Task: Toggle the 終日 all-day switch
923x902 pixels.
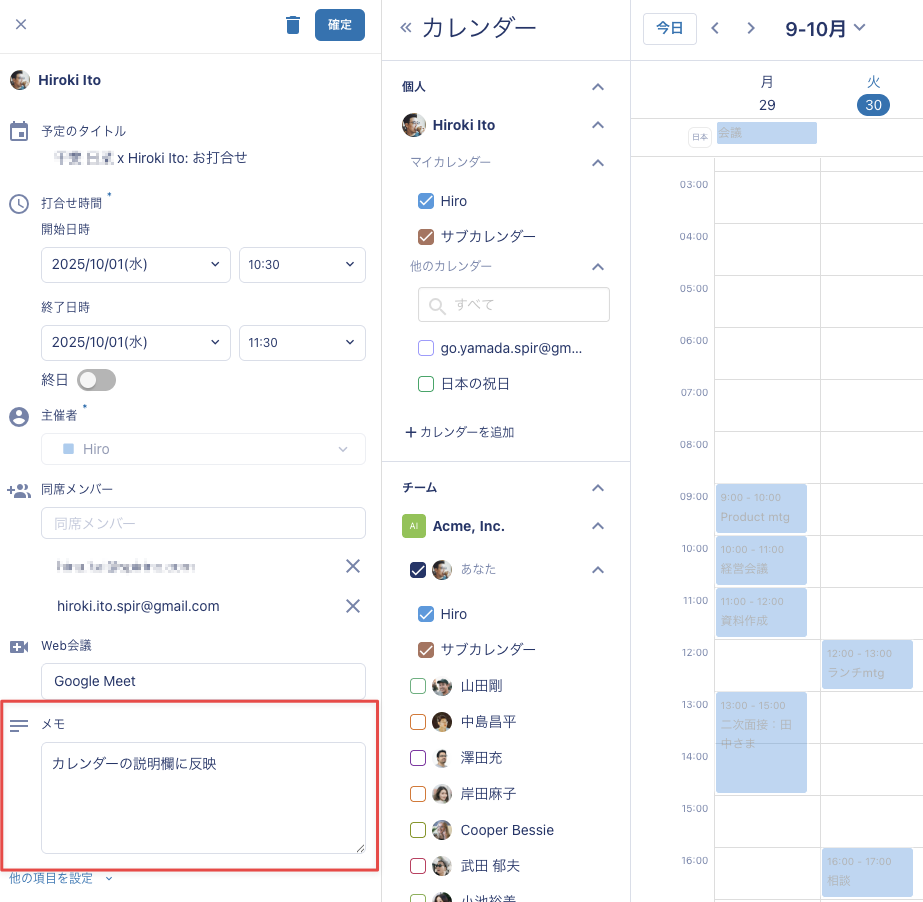Action: 97,380
